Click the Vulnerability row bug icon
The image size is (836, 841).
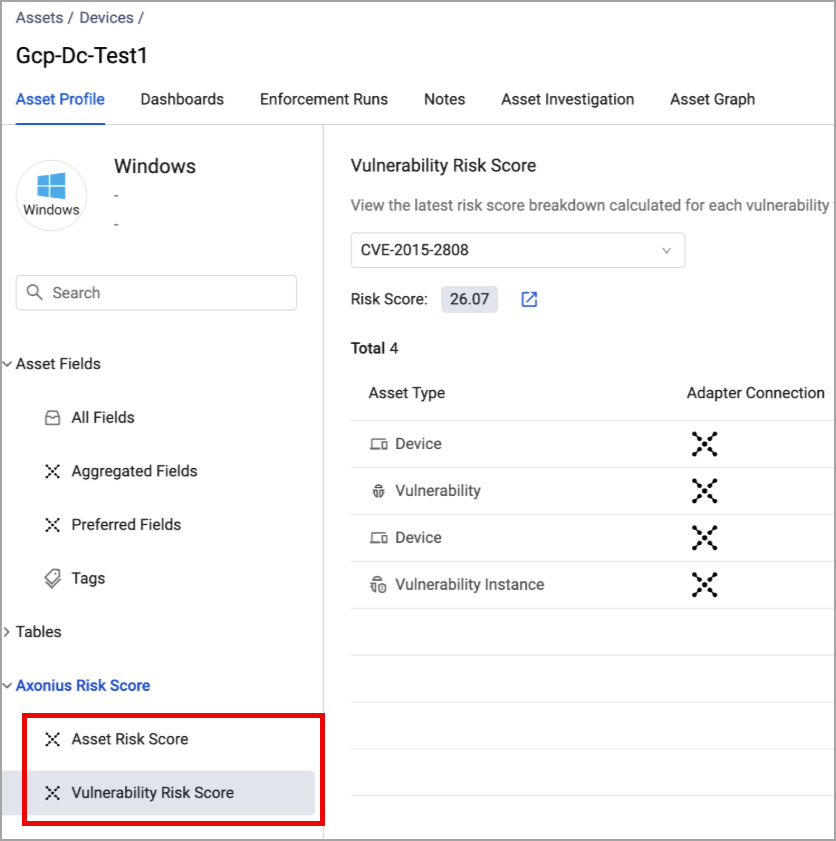point(379,491)
